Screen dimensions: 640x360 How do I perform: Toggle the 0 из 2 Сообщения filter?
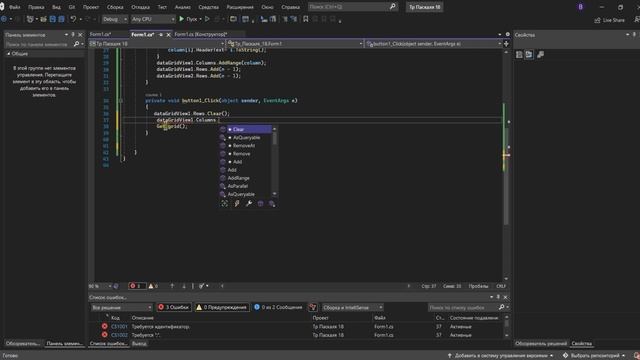tap(278, 307)
